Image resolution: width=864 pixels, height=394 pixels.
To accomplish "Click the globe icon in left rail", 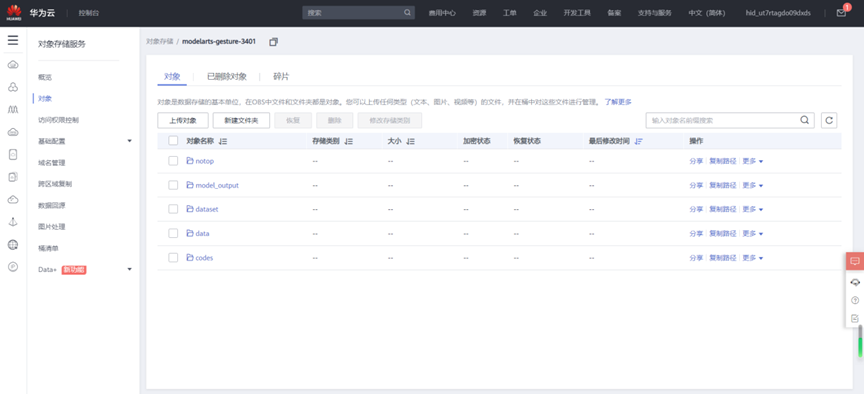I will click(13, 245).
